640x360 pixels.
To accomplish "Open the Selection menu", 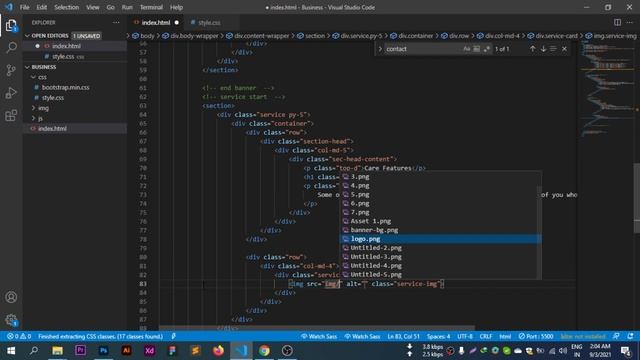I will [x=67, y=7].
